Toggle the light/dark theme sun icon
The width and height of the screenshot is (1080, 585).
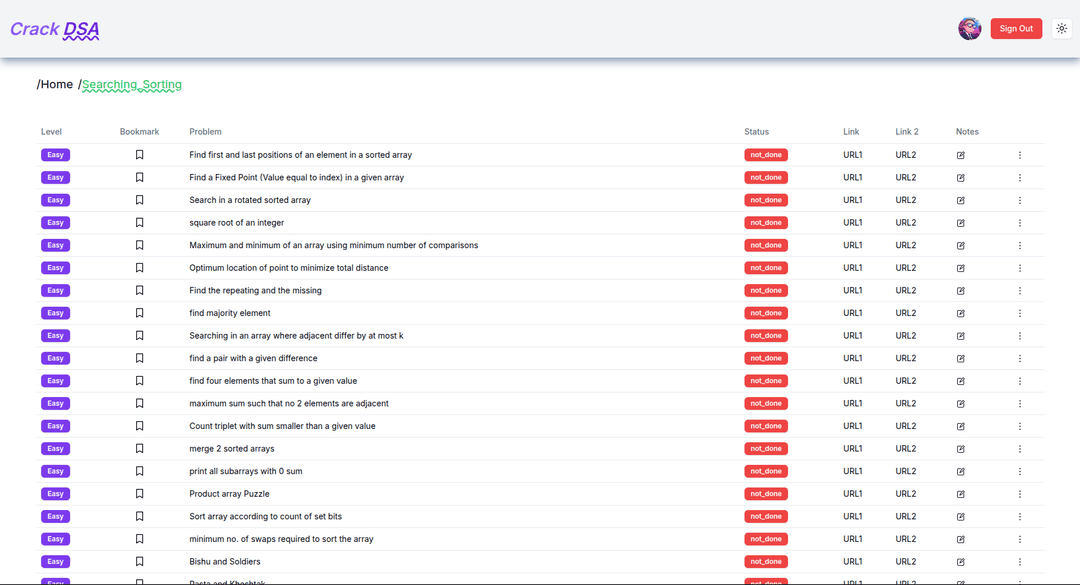pyautogui.click(x=1061, y=29)
